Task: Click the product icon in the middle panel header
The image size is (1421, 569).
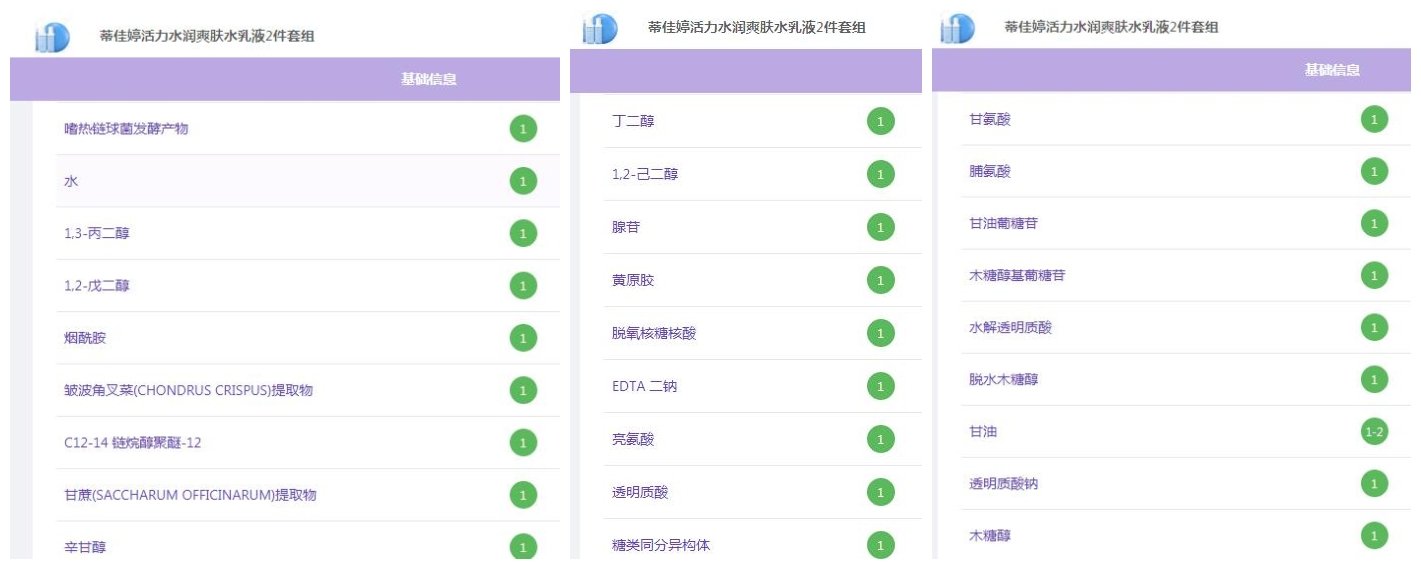Action: tap(599, 29)
